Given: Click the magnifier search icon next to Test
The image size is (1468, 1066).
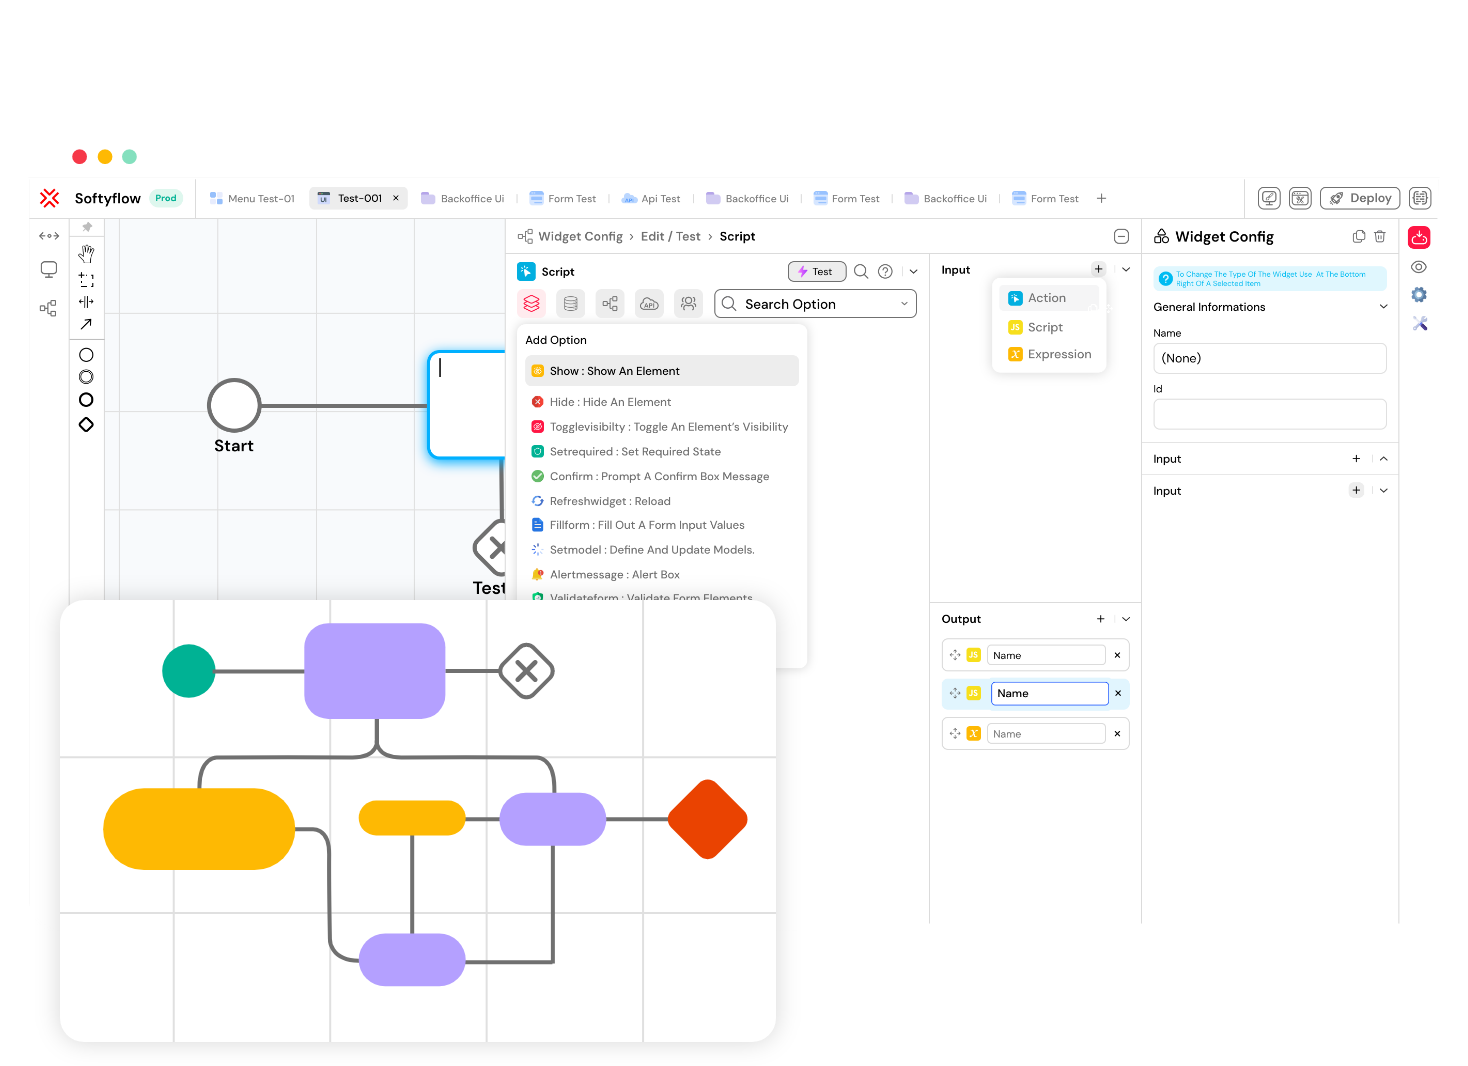Looking at the screenshot, I should coord(861,271).
